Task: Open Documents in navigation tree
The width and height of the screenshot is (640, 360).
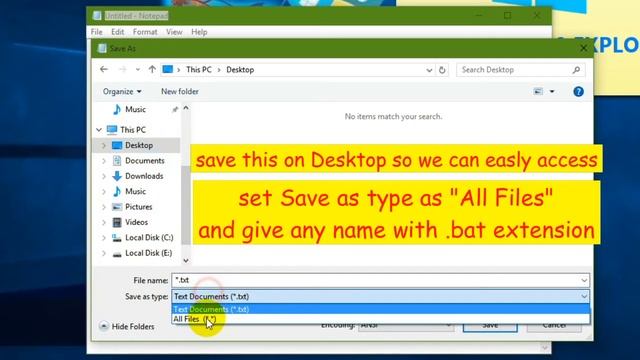Action: click(144, 161)
